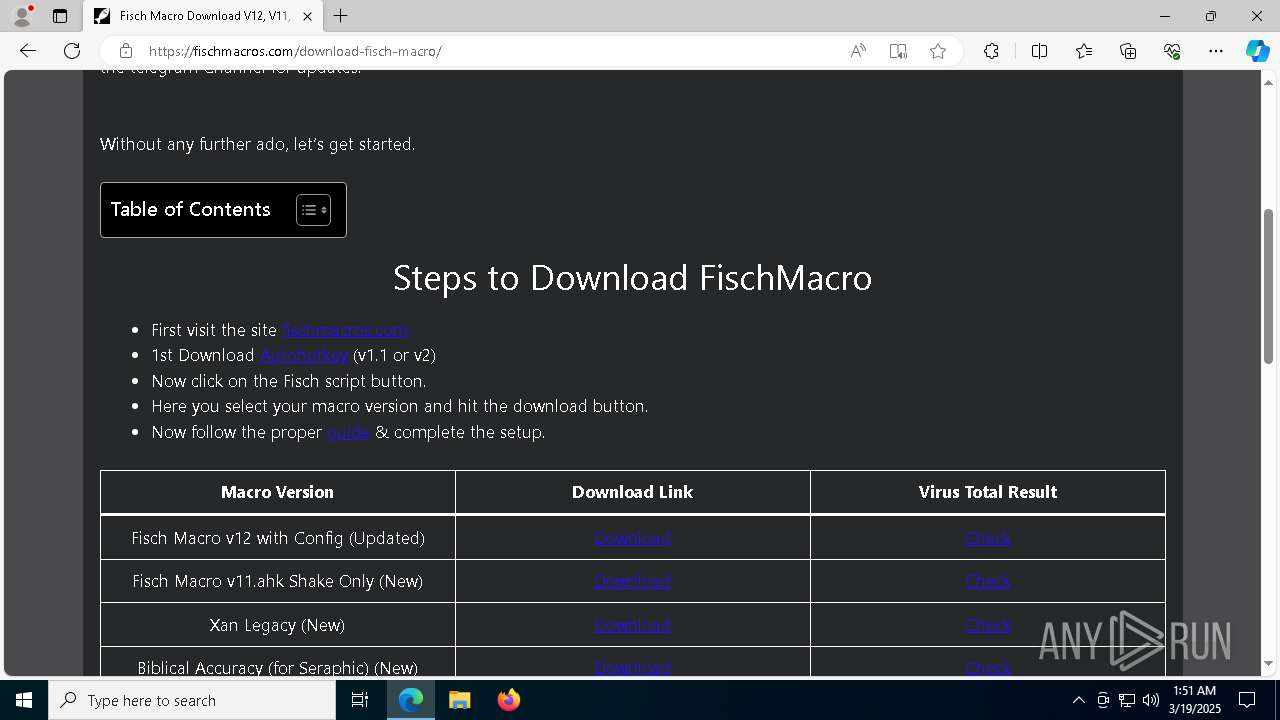
Task: Click the Virus Total Result column header
Action: coord(988,492)
